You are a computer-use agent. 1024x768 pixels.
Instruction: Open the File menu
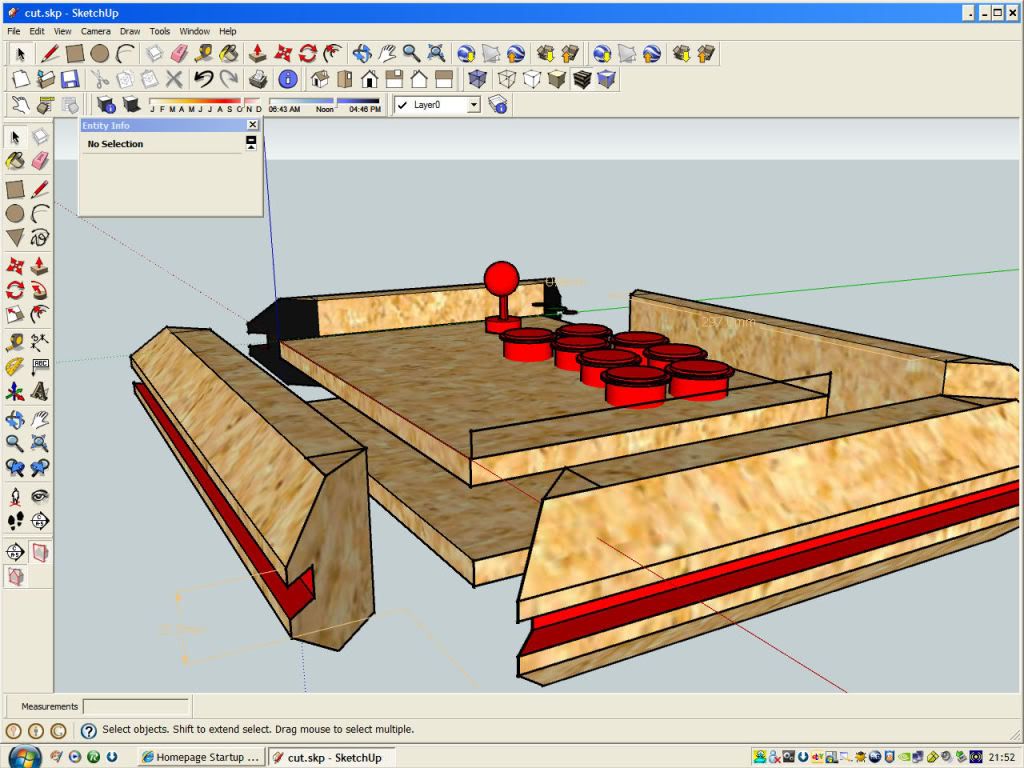click(14, 31)
